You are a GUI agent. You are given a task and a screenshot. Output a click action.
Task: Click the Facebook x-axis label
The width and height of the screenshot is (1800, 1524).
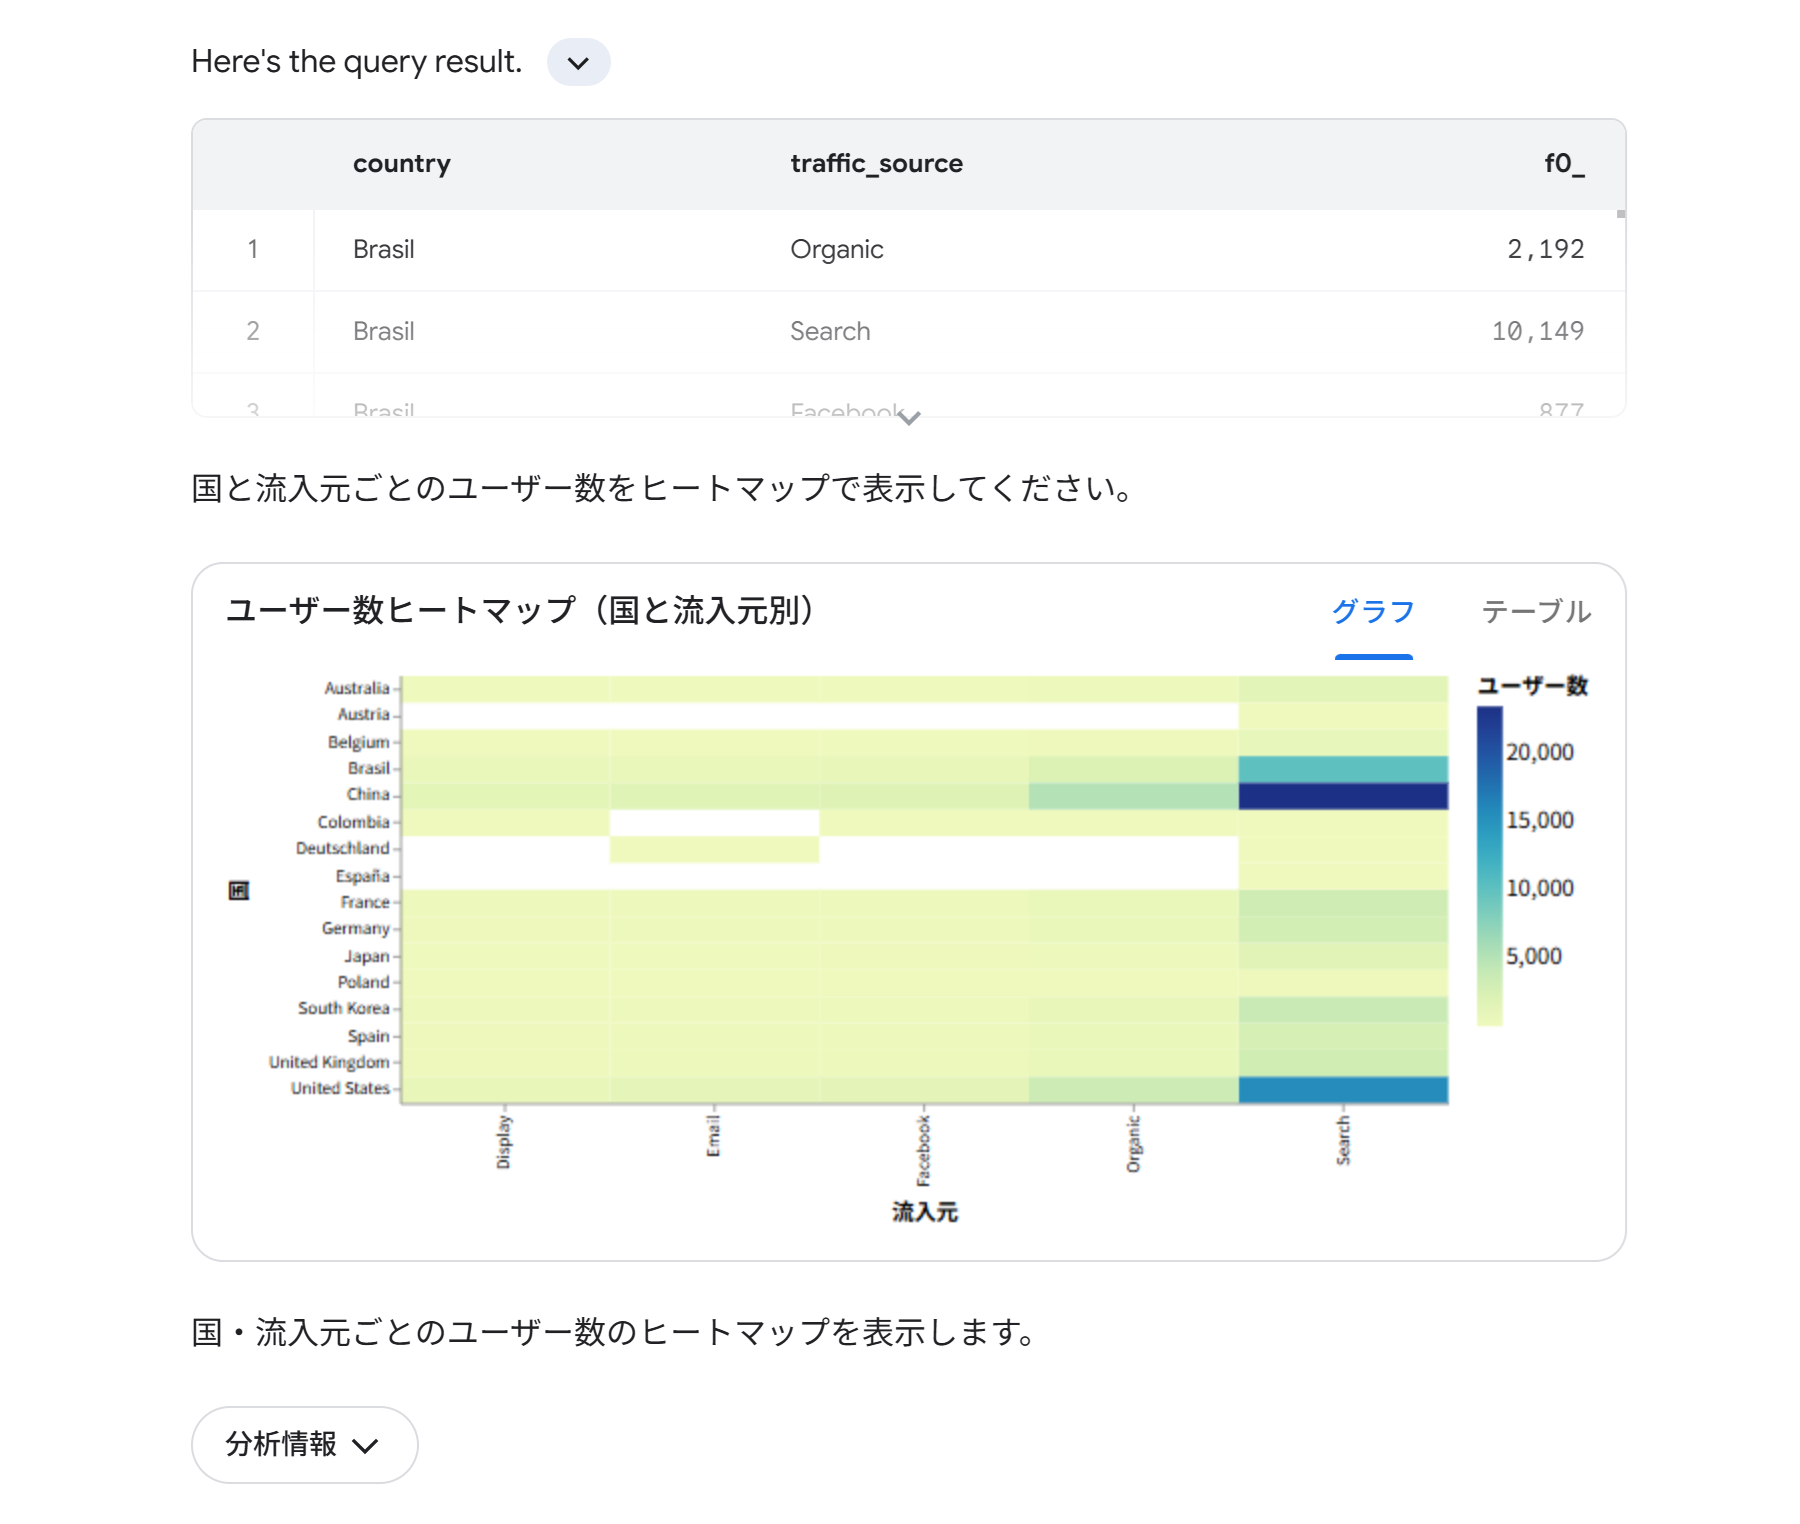923,1151
